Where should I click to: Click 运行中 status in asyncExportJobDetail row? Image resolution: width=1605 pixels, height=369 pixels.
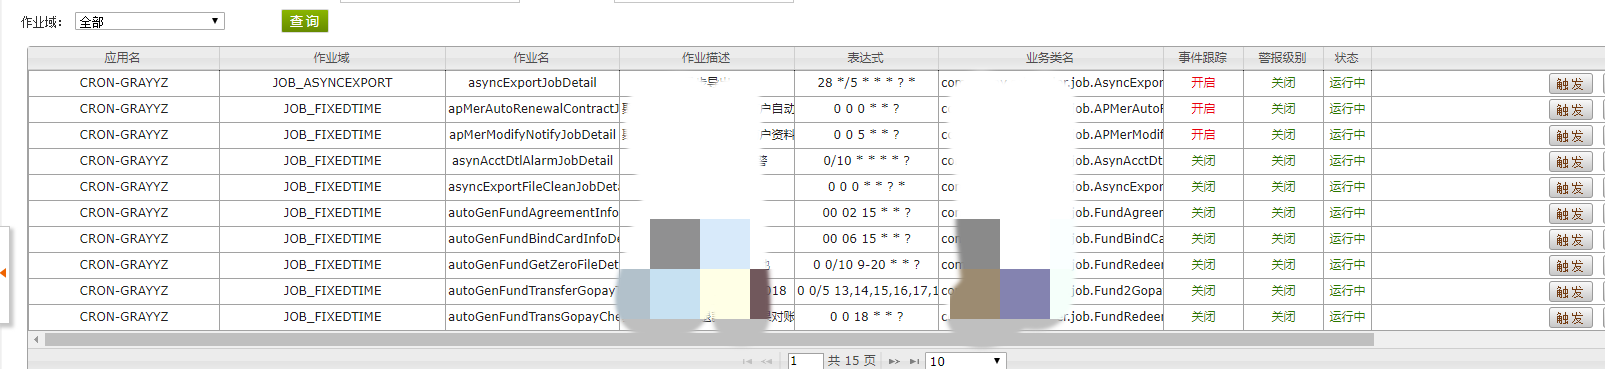(1347, 83)
